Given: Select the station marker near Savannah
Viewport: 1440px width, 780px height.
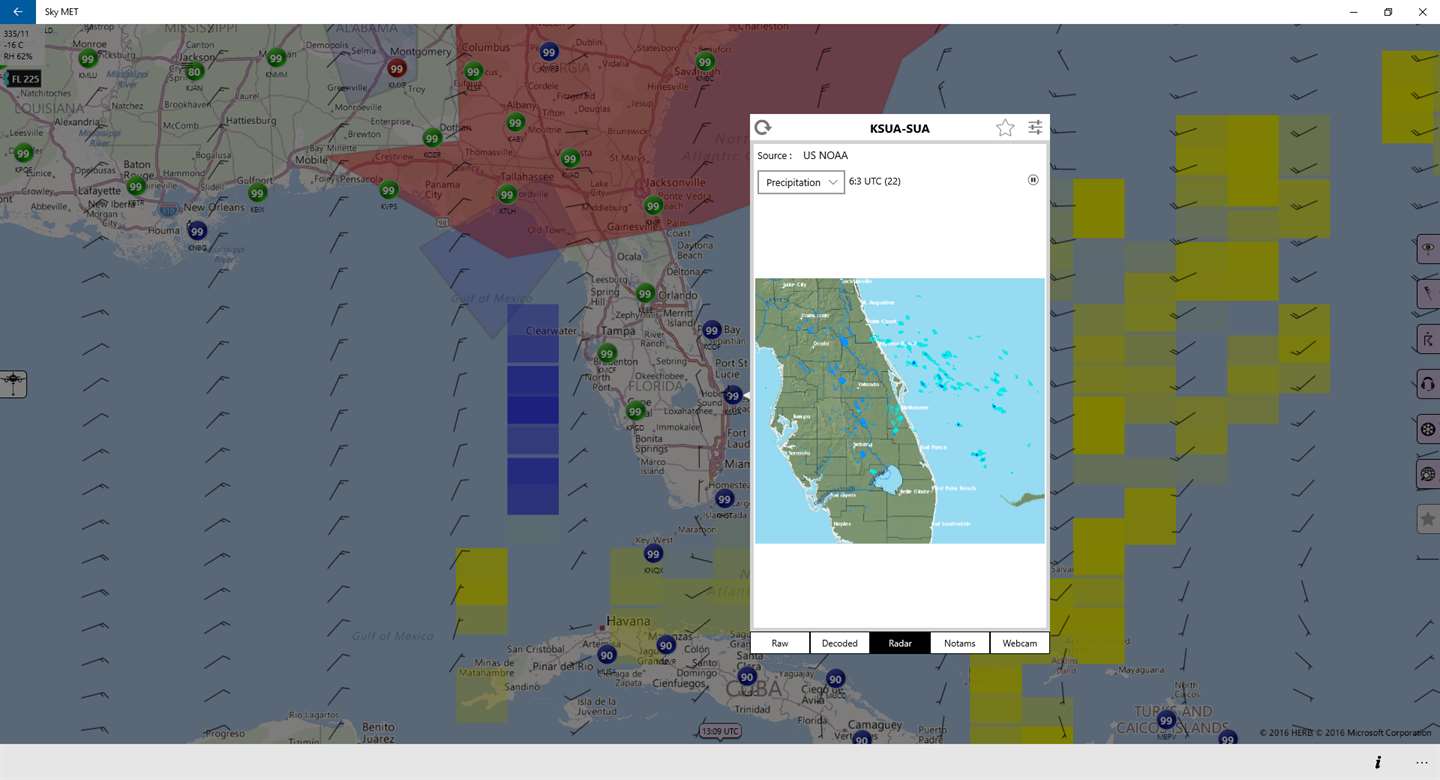Looking at the screenshot, I should [705, 62].
